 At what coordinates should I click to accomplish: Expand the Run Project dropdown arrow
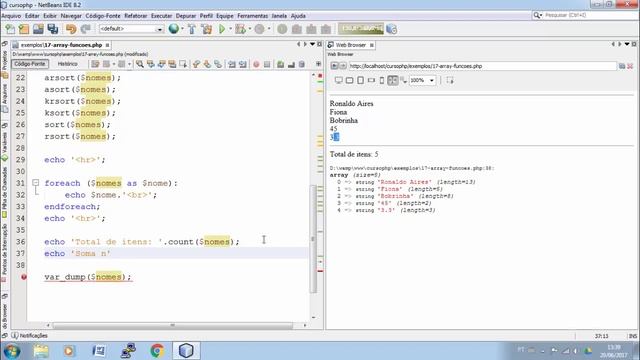[230, 29]
